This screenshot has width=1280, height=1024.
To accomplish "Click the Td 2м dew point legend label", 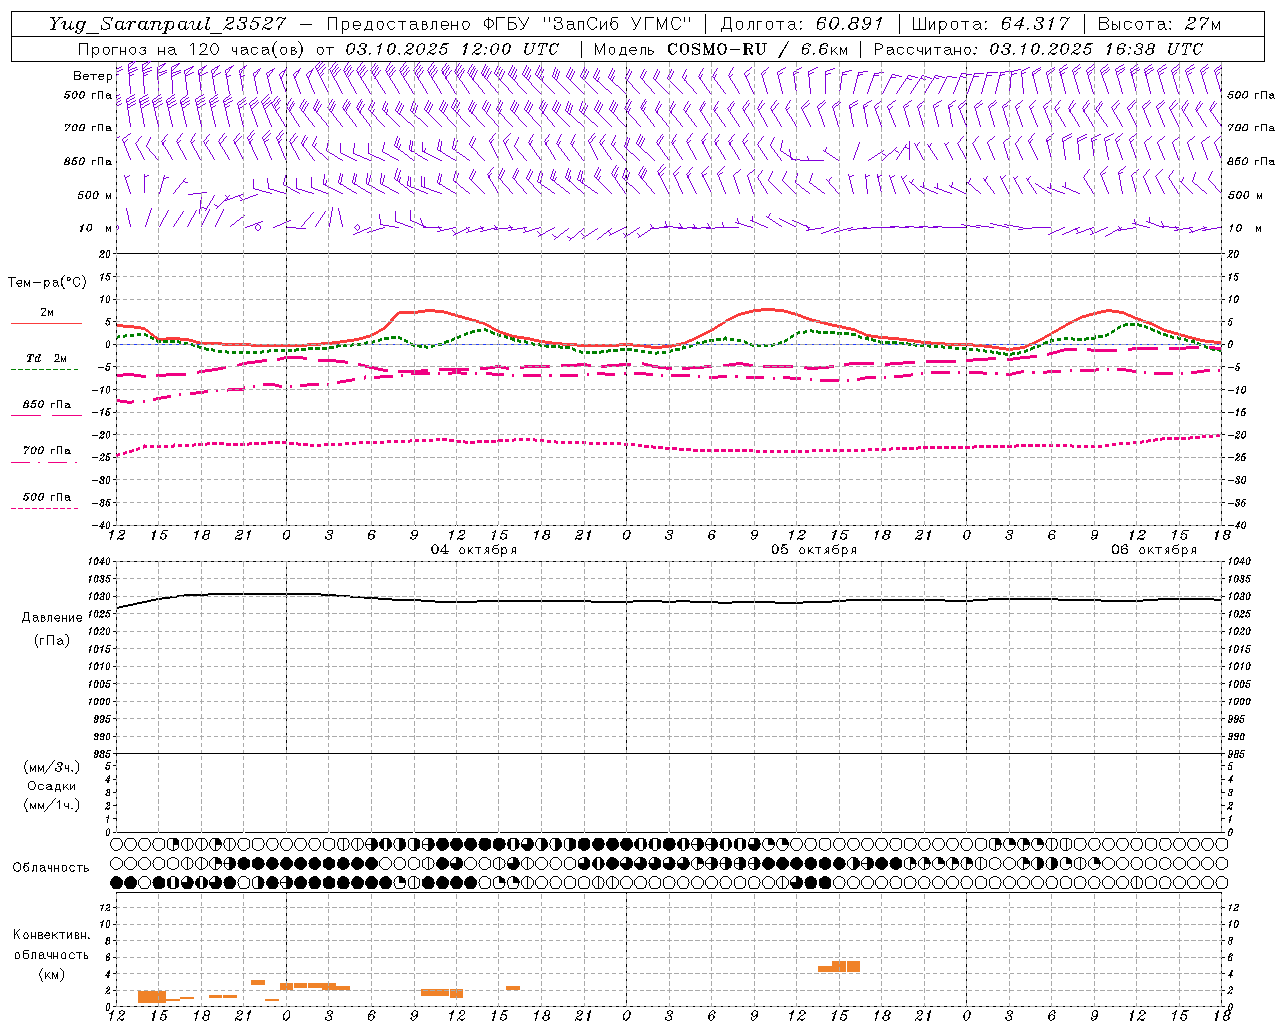I will coord(47,358).
